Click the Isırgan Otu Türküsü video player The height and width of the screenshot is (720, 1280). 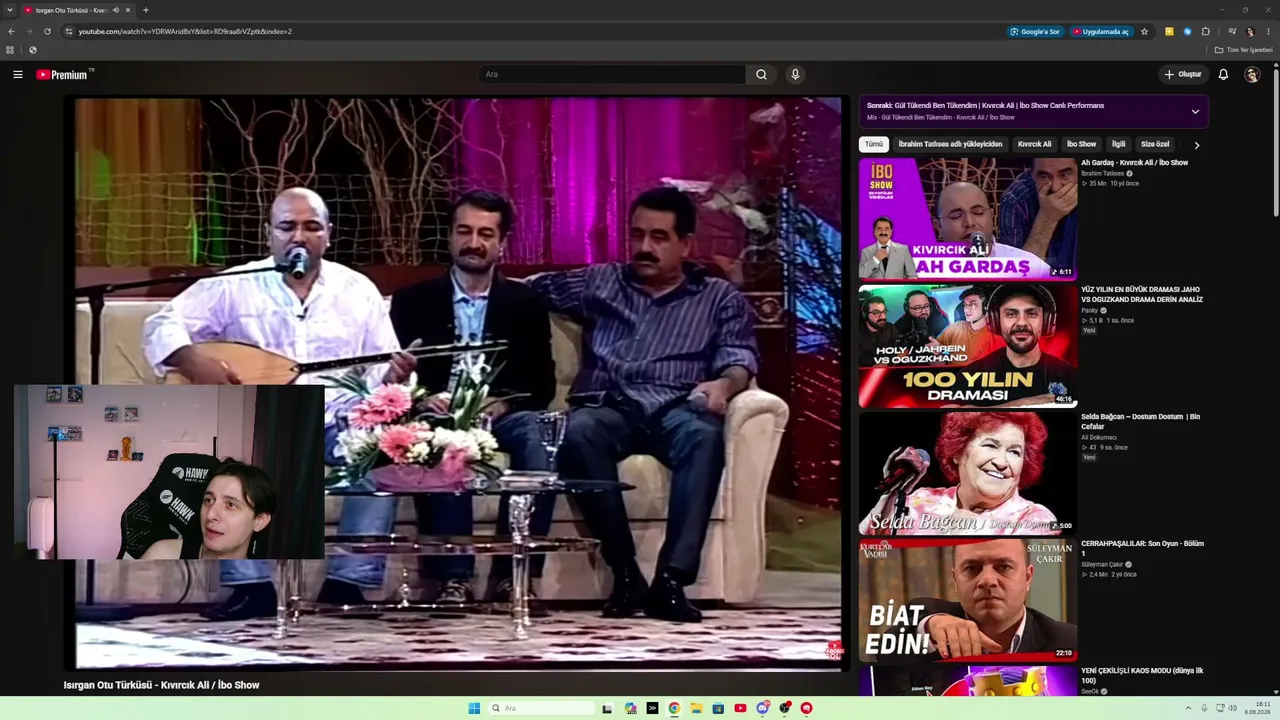458,382
